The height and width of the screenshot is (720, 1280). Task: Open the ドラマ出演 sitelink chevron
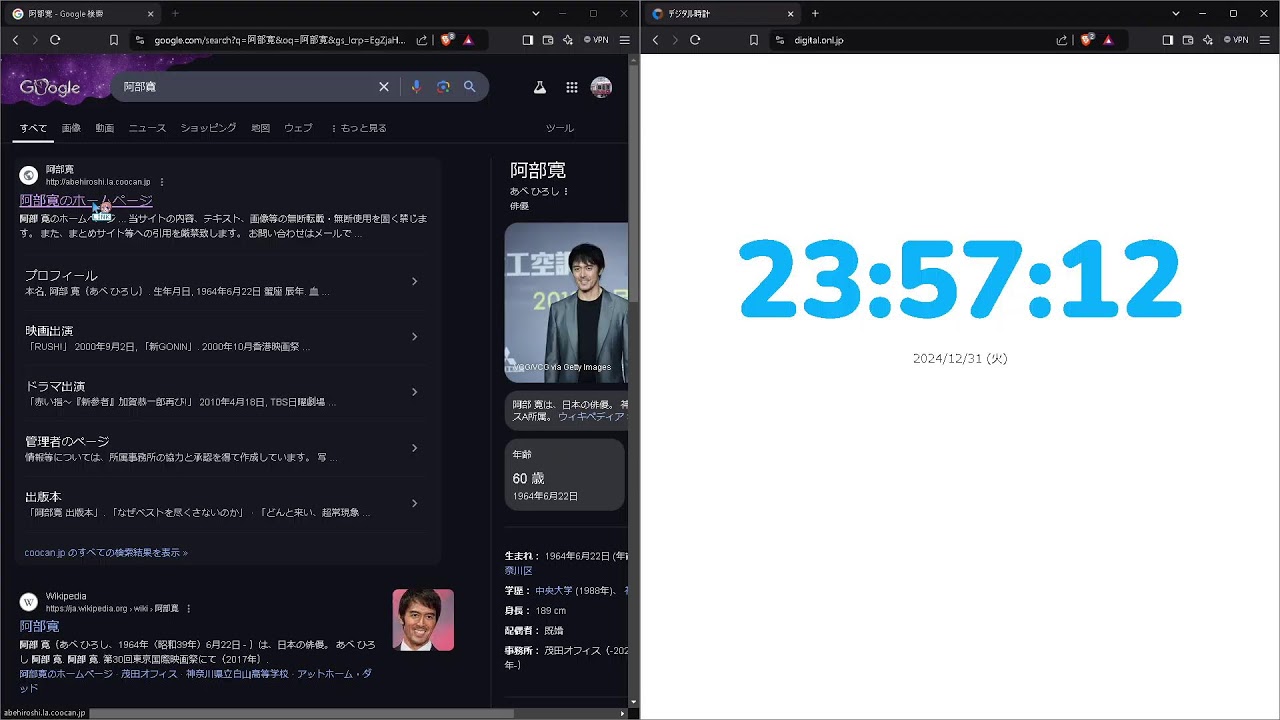point(415,392)
